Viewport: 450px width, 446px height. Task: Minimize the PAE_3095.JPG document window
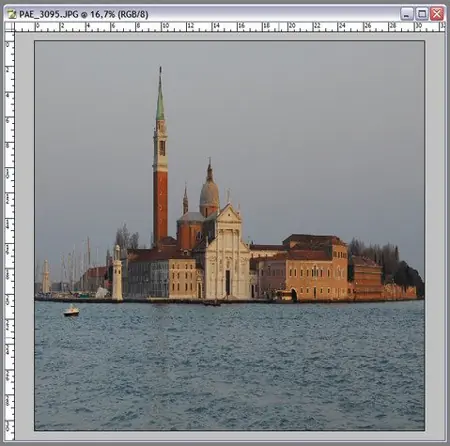click(407, 14)
